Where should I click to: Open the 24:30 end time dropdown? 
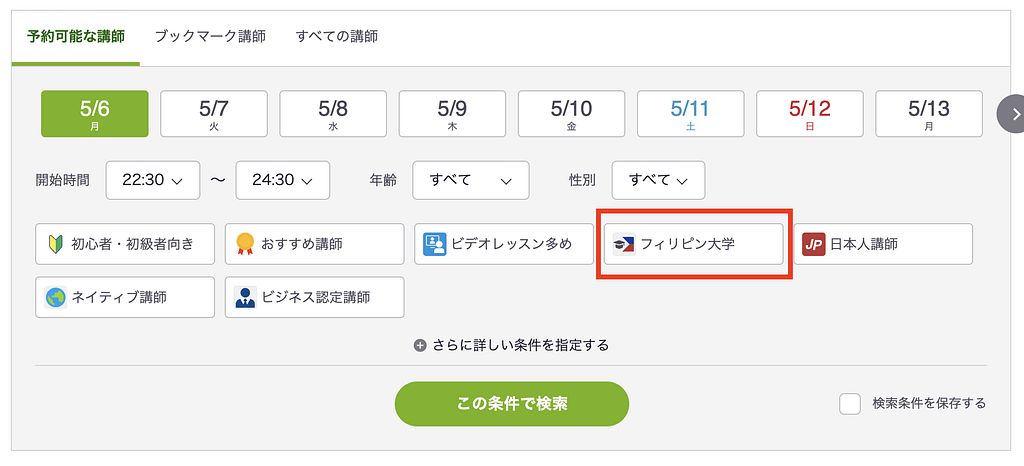(282, 181)
